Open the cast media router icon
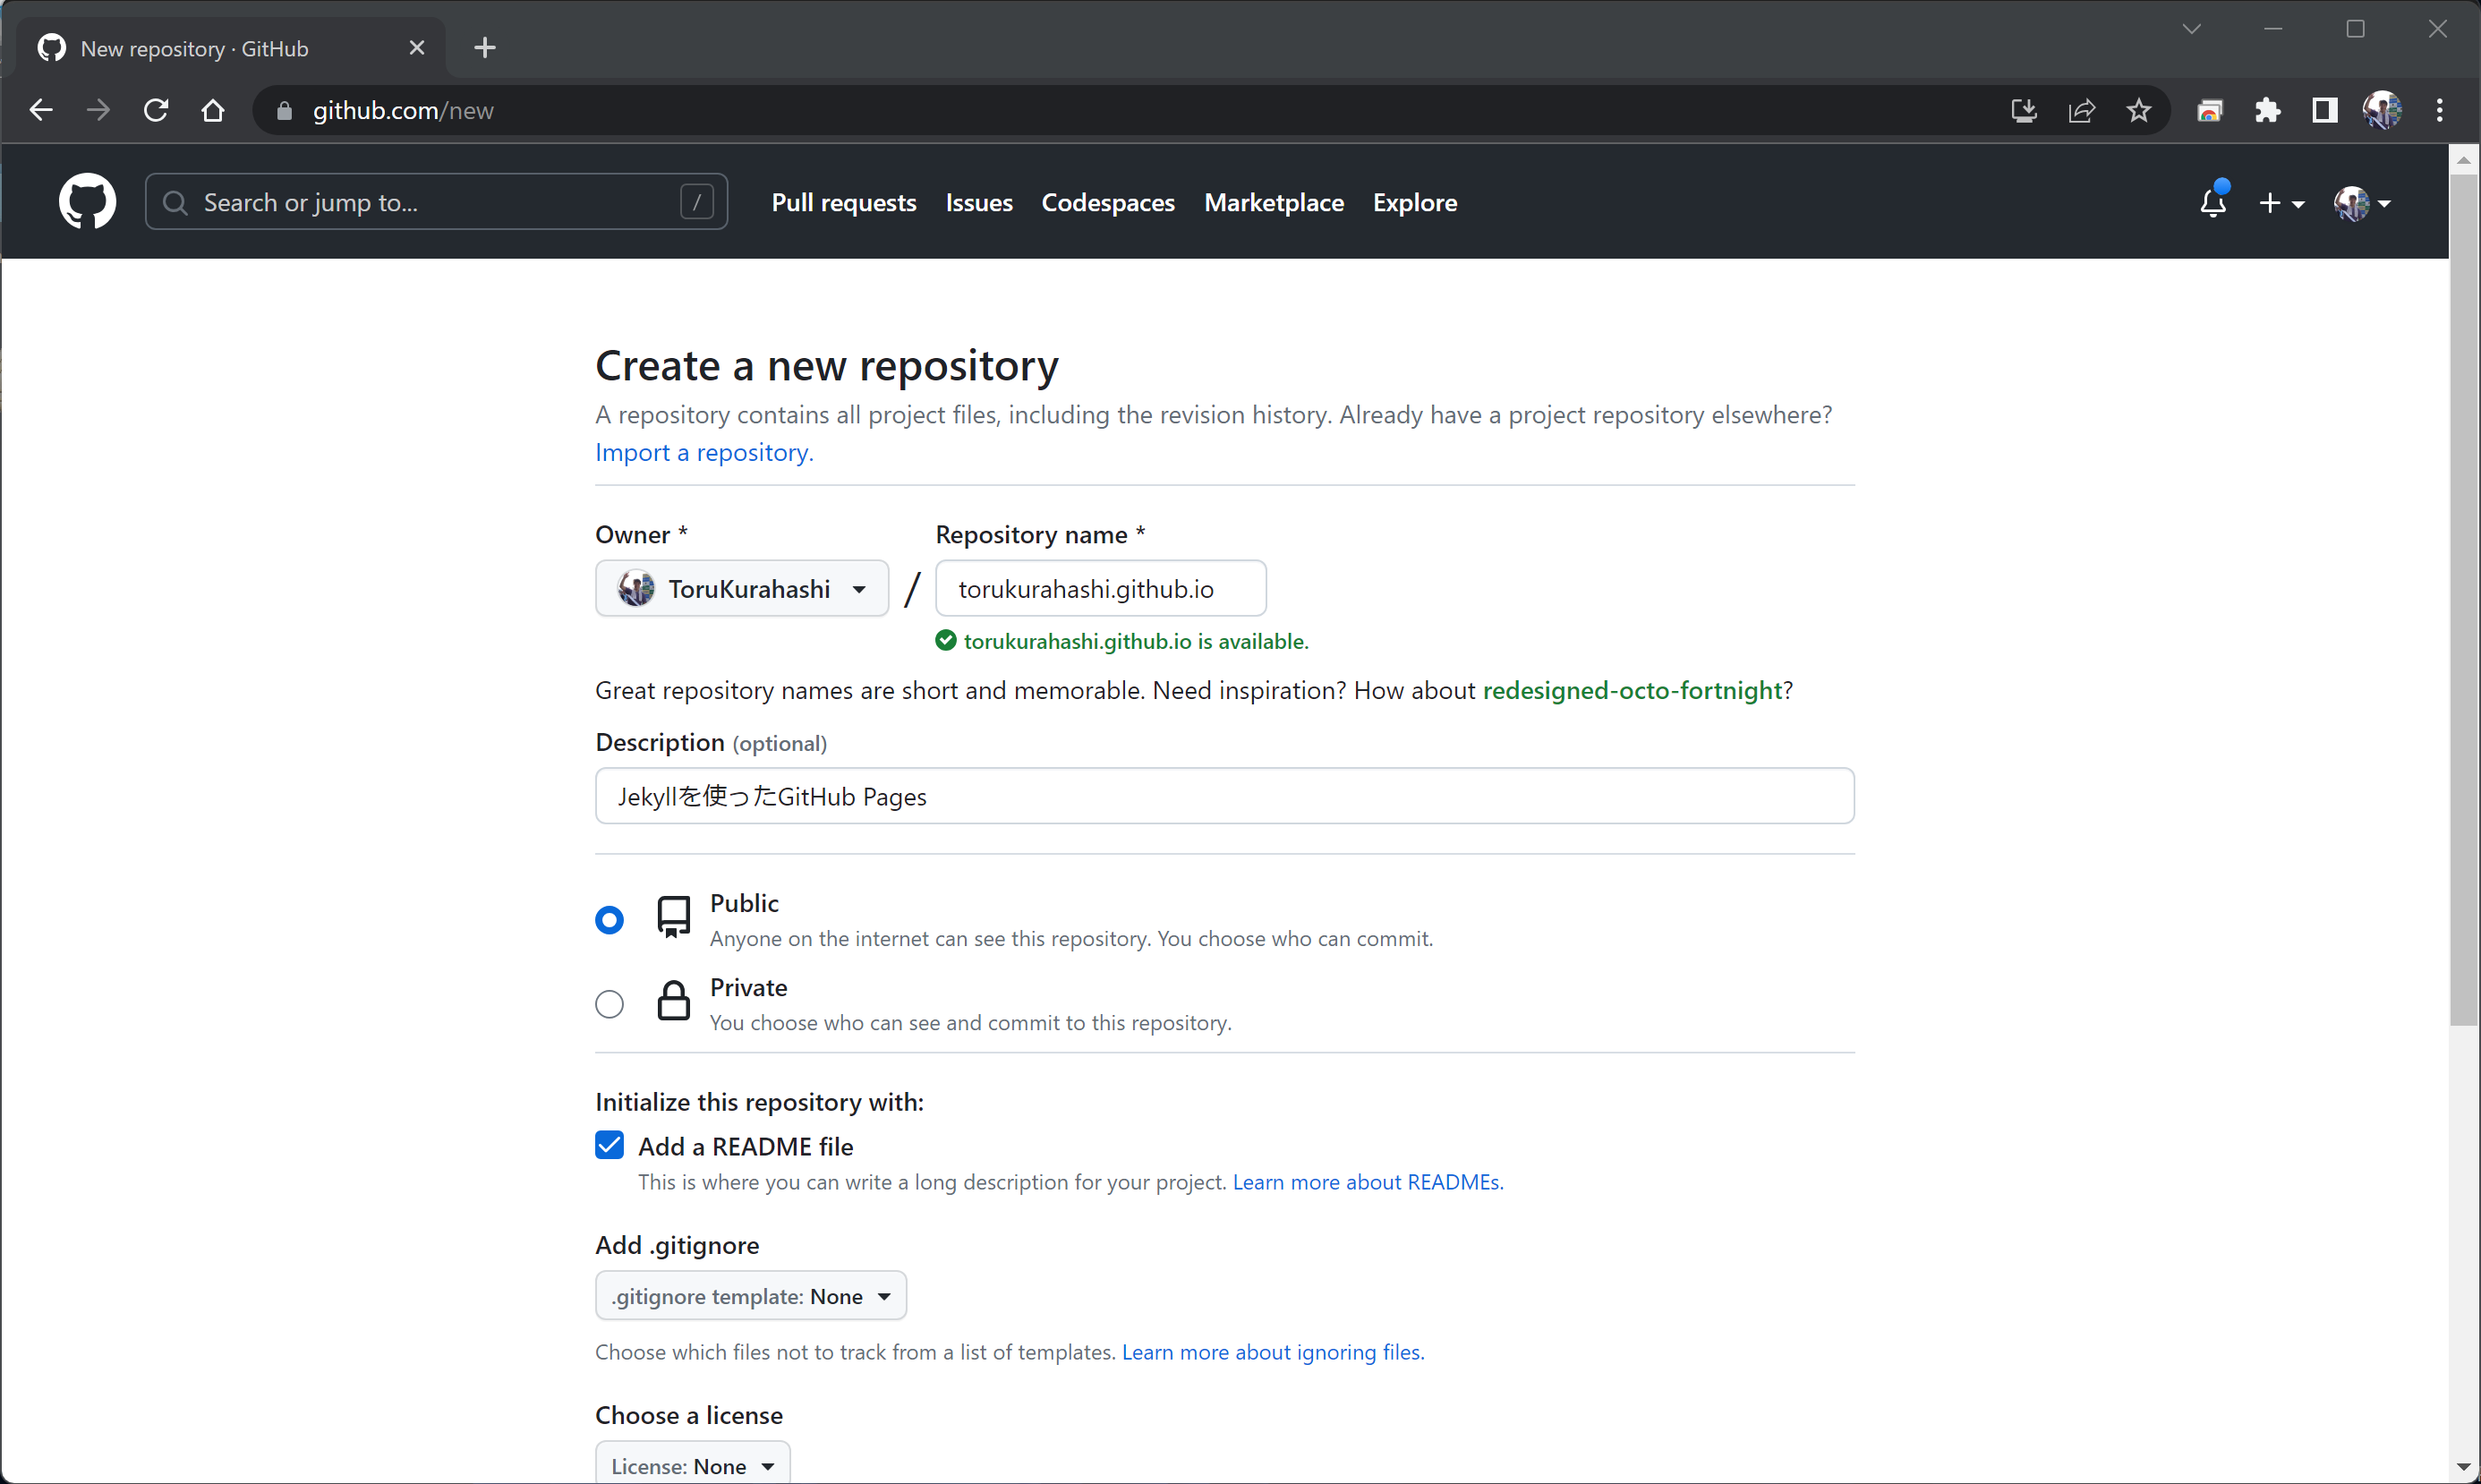Viewport: 2481px width, 1484px height. point(2210,110)
